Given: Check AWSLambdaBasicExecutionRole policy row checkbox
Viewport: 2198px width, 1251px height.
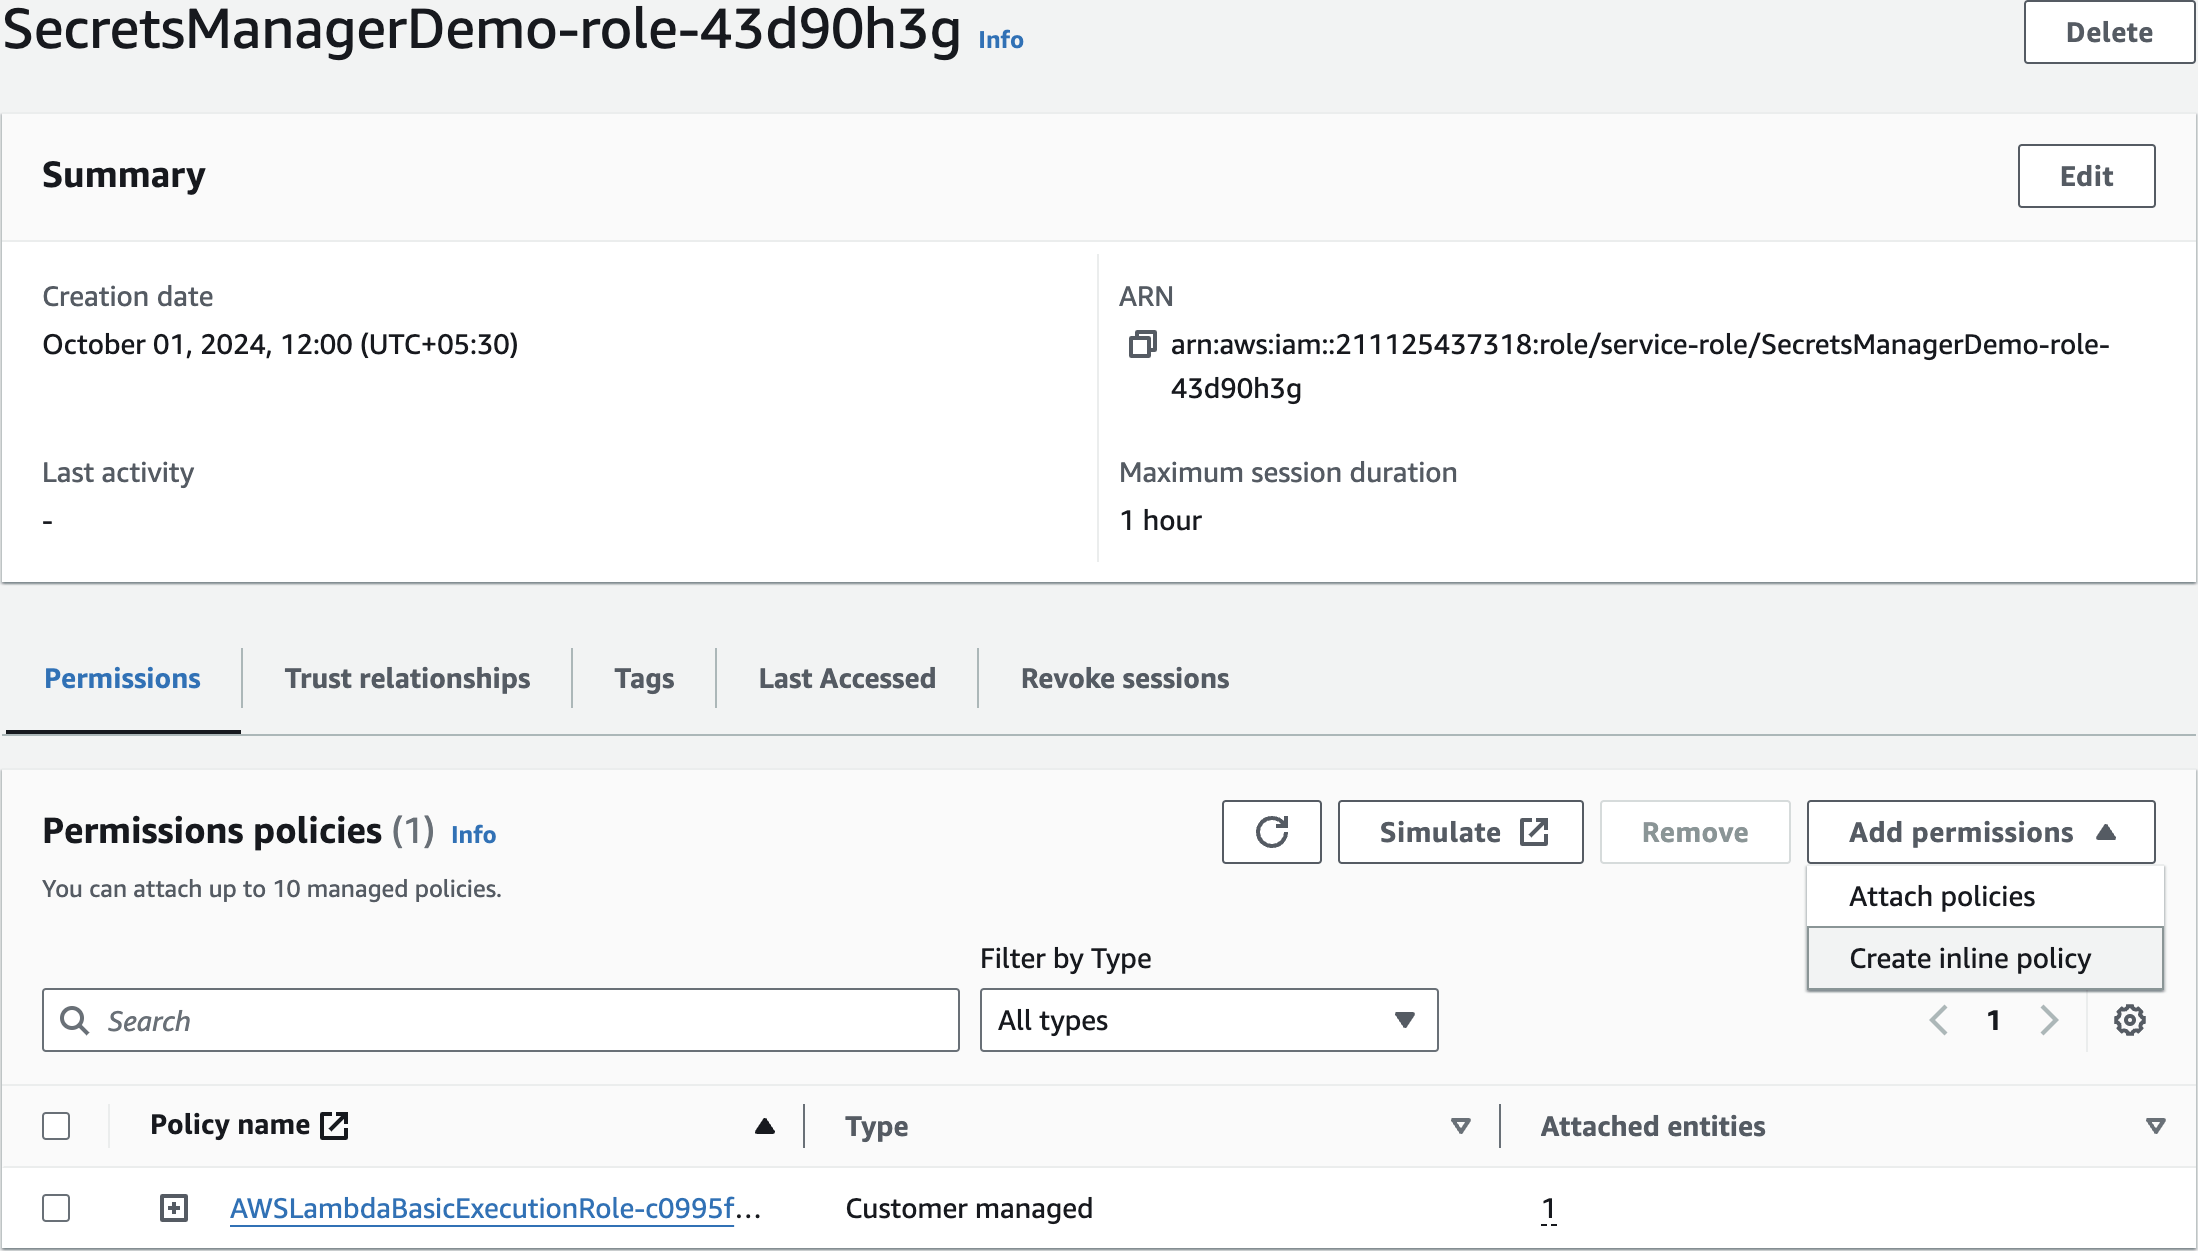Looking at the screenshot, I should (56, 1208).
